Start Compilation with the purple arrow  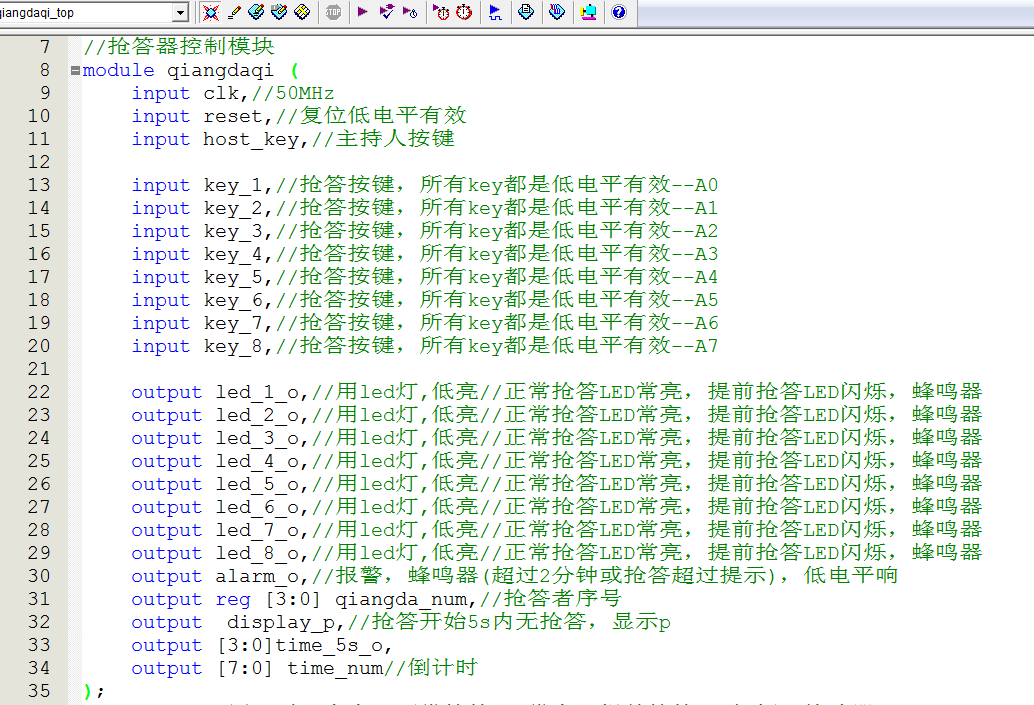[x=362, y=12]
